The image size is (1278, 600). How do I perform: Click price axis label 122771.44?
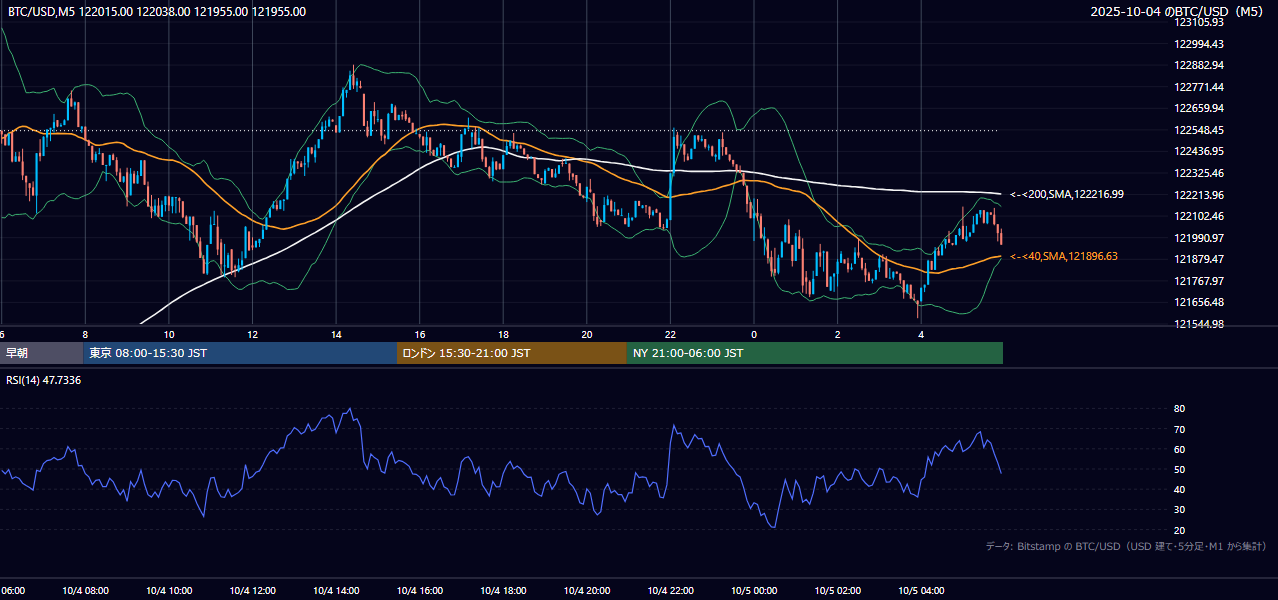tap(1199, 87)
